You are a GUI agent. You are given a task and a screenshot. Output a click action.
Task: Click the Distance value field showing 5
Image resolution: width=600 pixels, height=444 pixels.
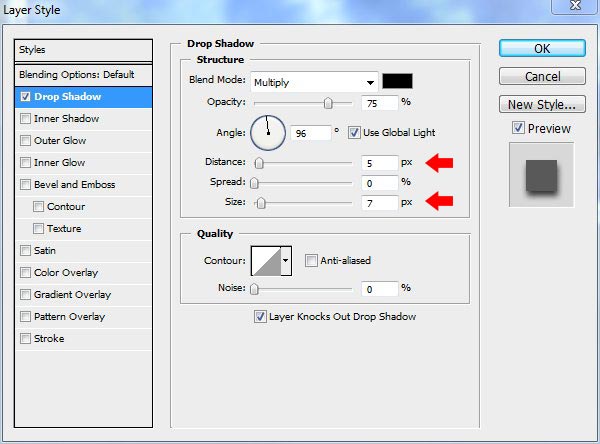click(380, 163)
